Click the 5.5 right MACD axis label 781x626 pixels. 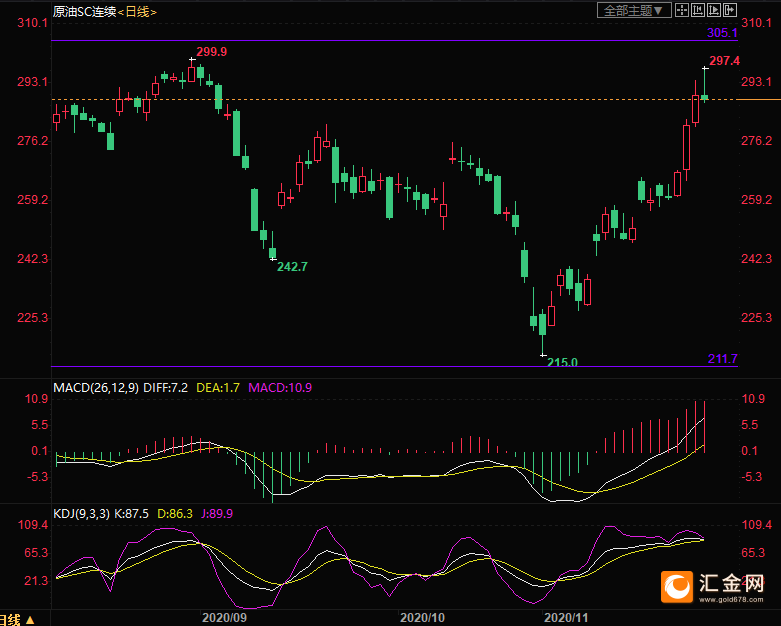click(x=750, y=425)
